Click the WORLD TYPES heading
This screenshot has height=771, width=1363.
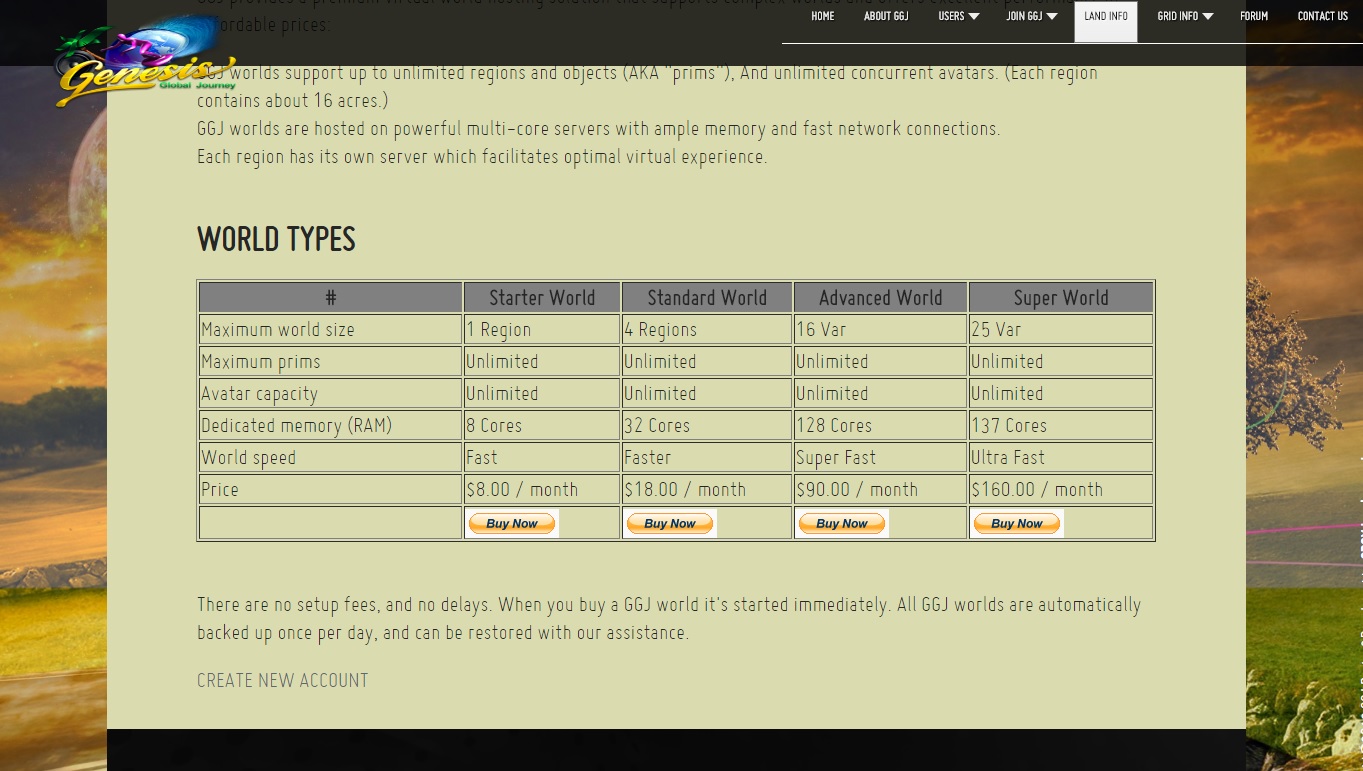click(276, 239)
